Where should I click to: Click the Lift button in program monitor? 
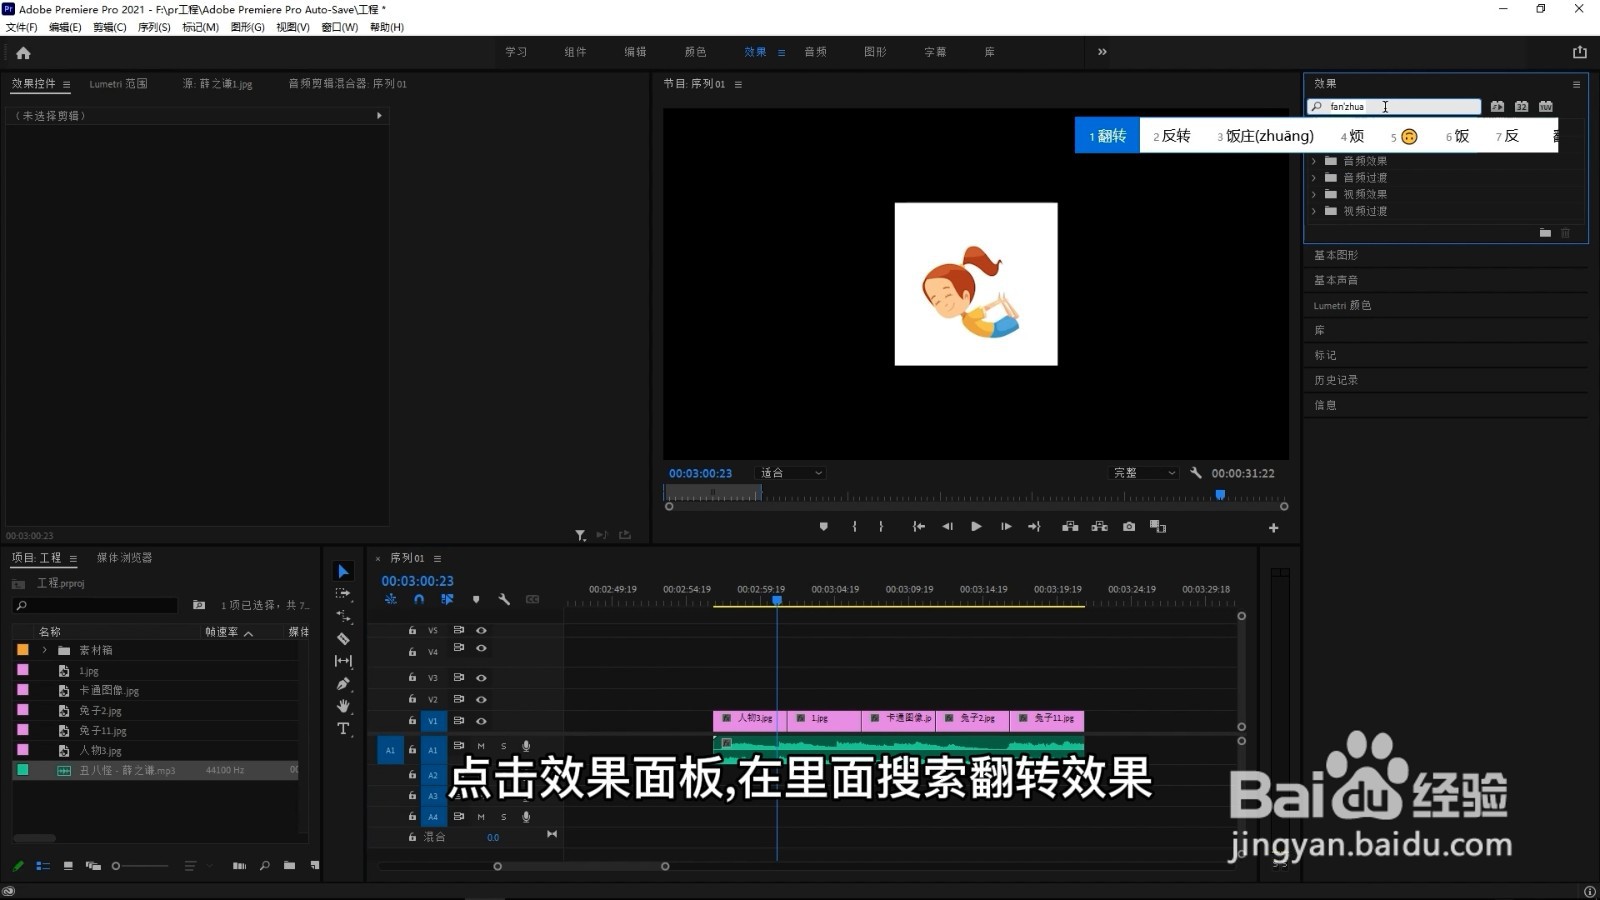(x=1070, y=527)
